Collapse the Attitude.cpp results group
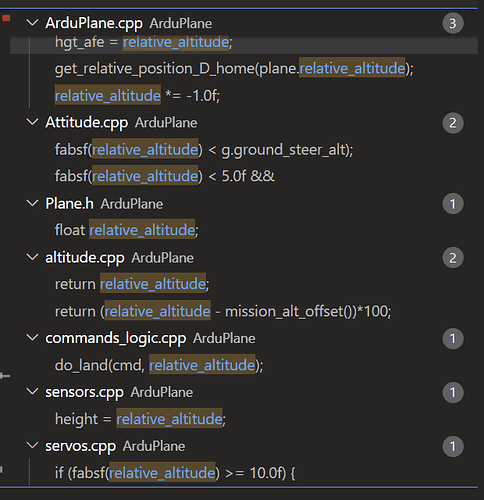 click(32, 122)
